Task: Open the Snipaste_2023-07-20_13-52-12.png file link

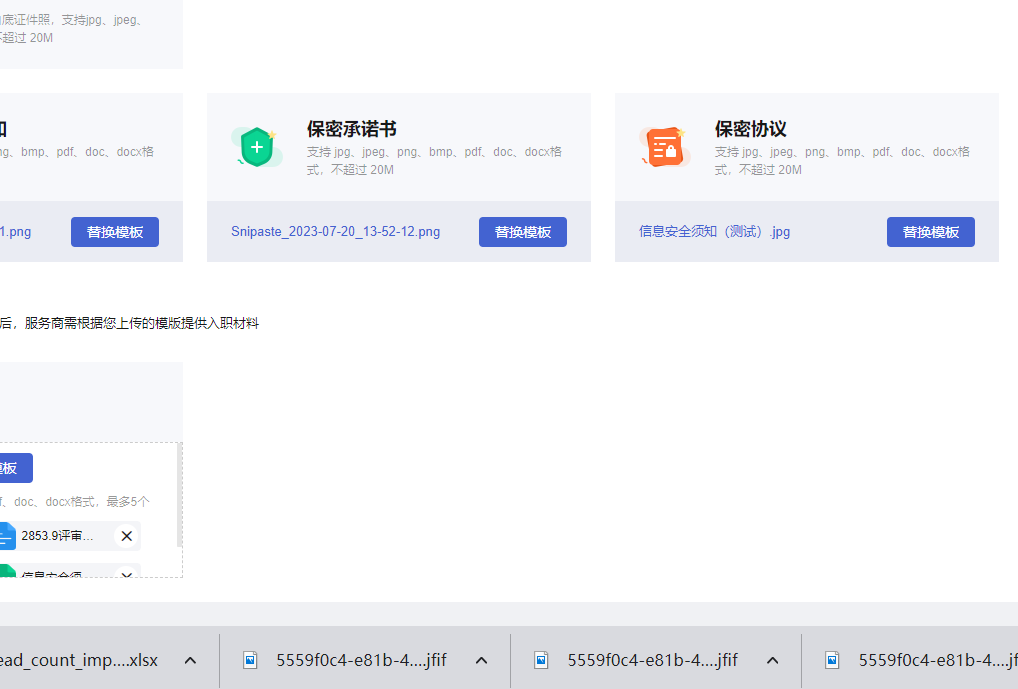Action: pos(335,232)
